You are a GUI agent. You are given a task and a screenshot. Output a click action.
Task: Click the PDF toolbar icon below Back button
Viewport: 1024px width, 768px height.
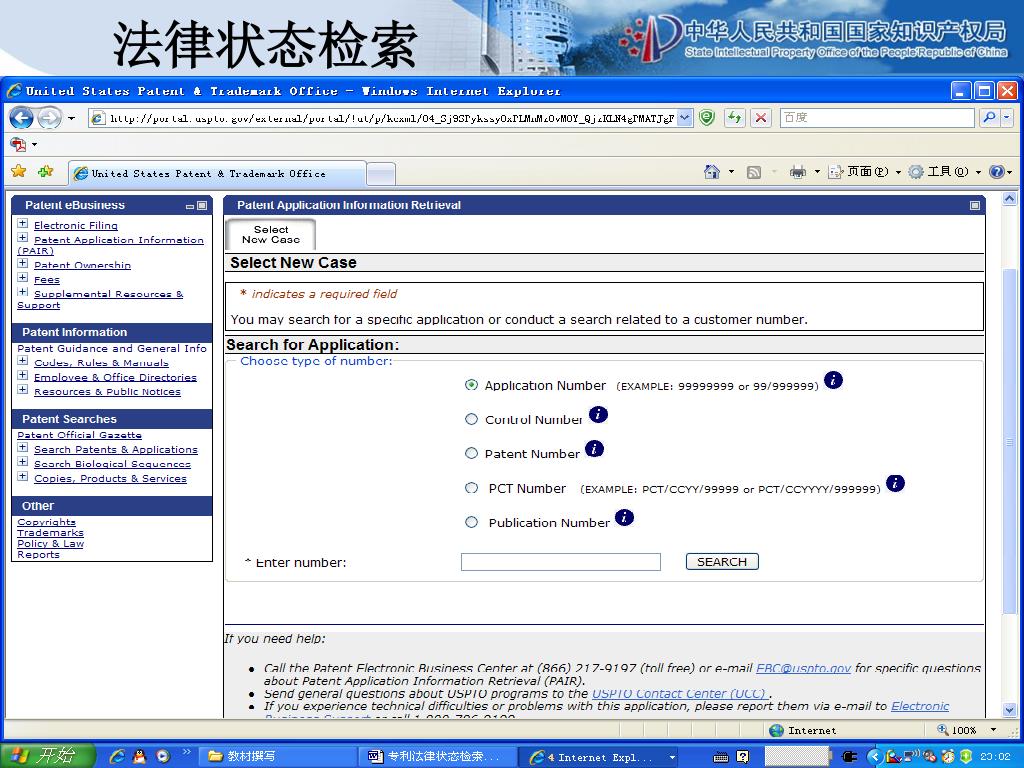coord(18,144)
